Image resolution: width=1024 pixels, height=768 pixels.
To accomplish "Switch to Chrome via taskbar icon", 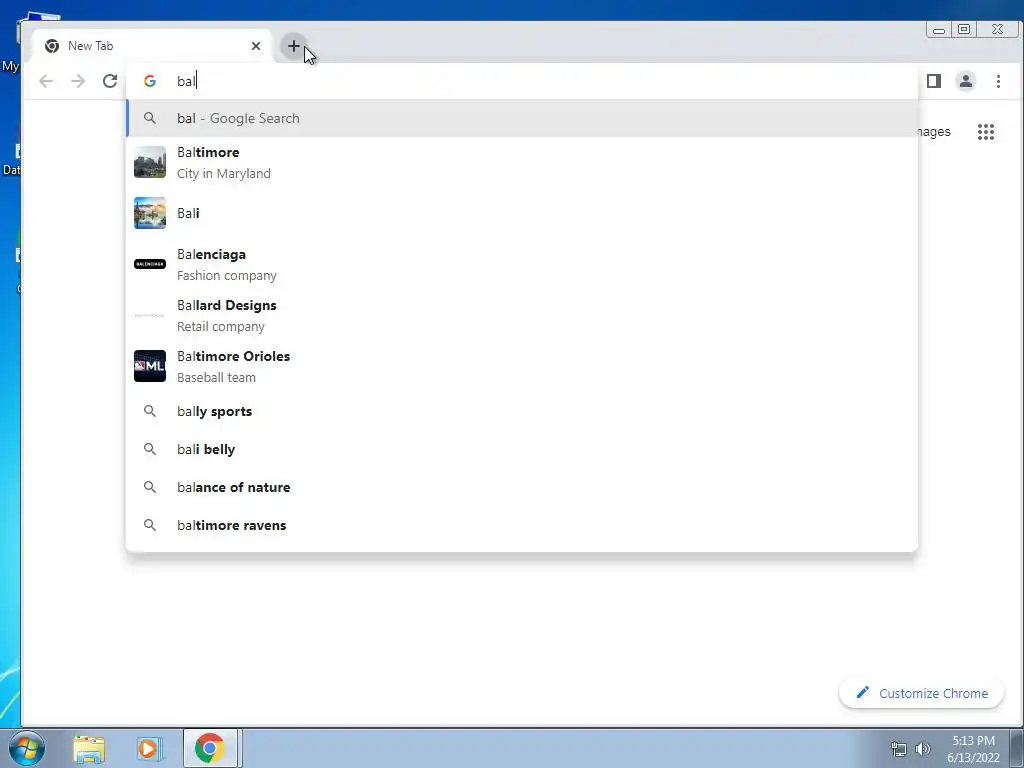I will point(210,748).
